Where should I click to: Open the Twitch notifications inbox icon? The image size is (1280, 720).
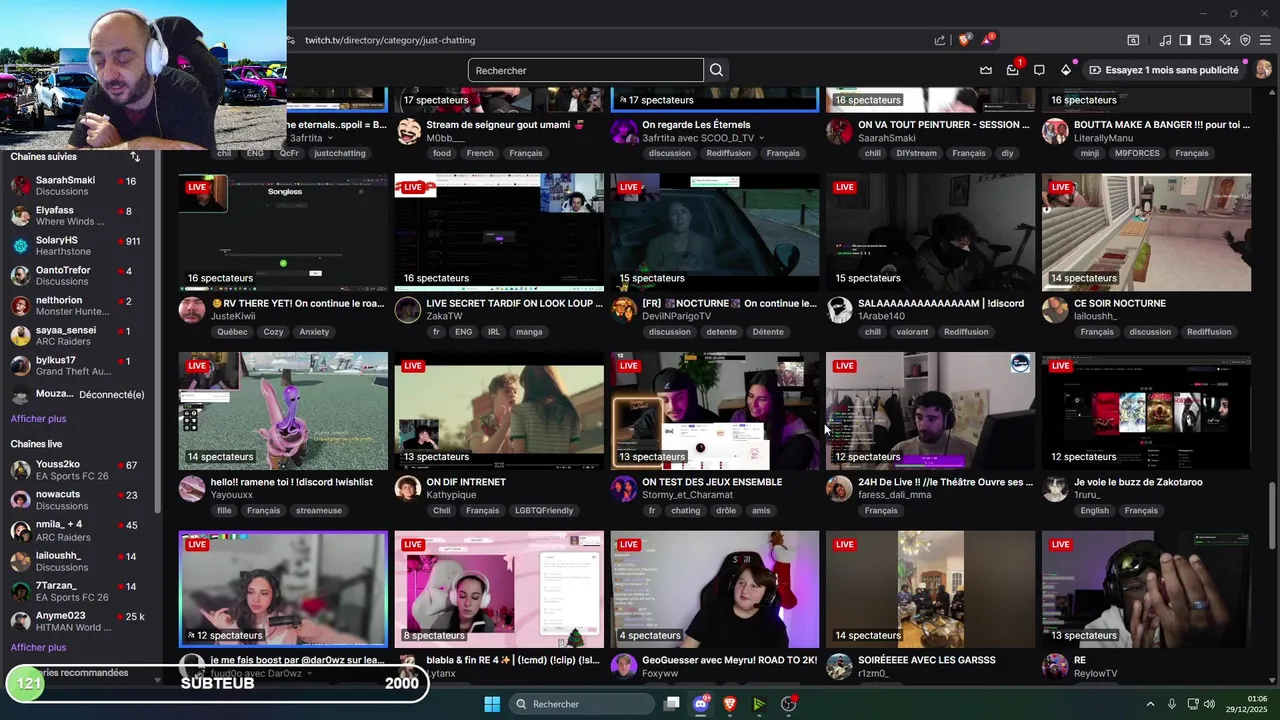1013,70
